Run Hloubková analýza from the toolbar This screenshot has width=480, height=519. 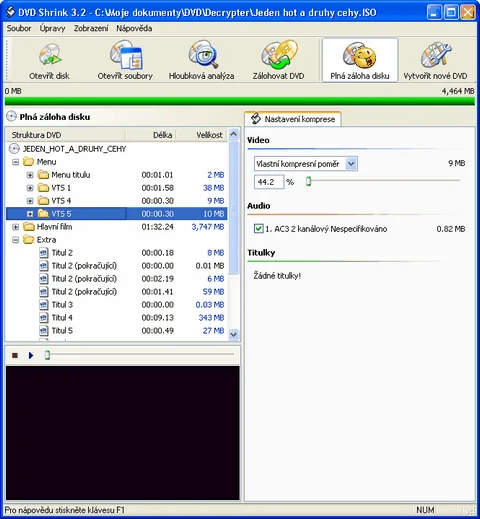point(201,61)
